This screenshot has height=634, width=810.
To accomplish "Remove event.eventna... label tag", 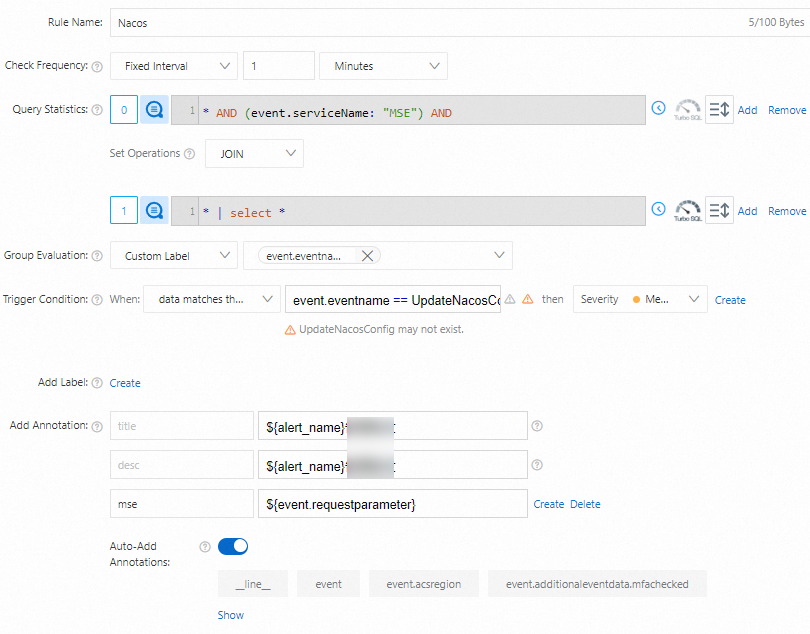I will point(367,256).
